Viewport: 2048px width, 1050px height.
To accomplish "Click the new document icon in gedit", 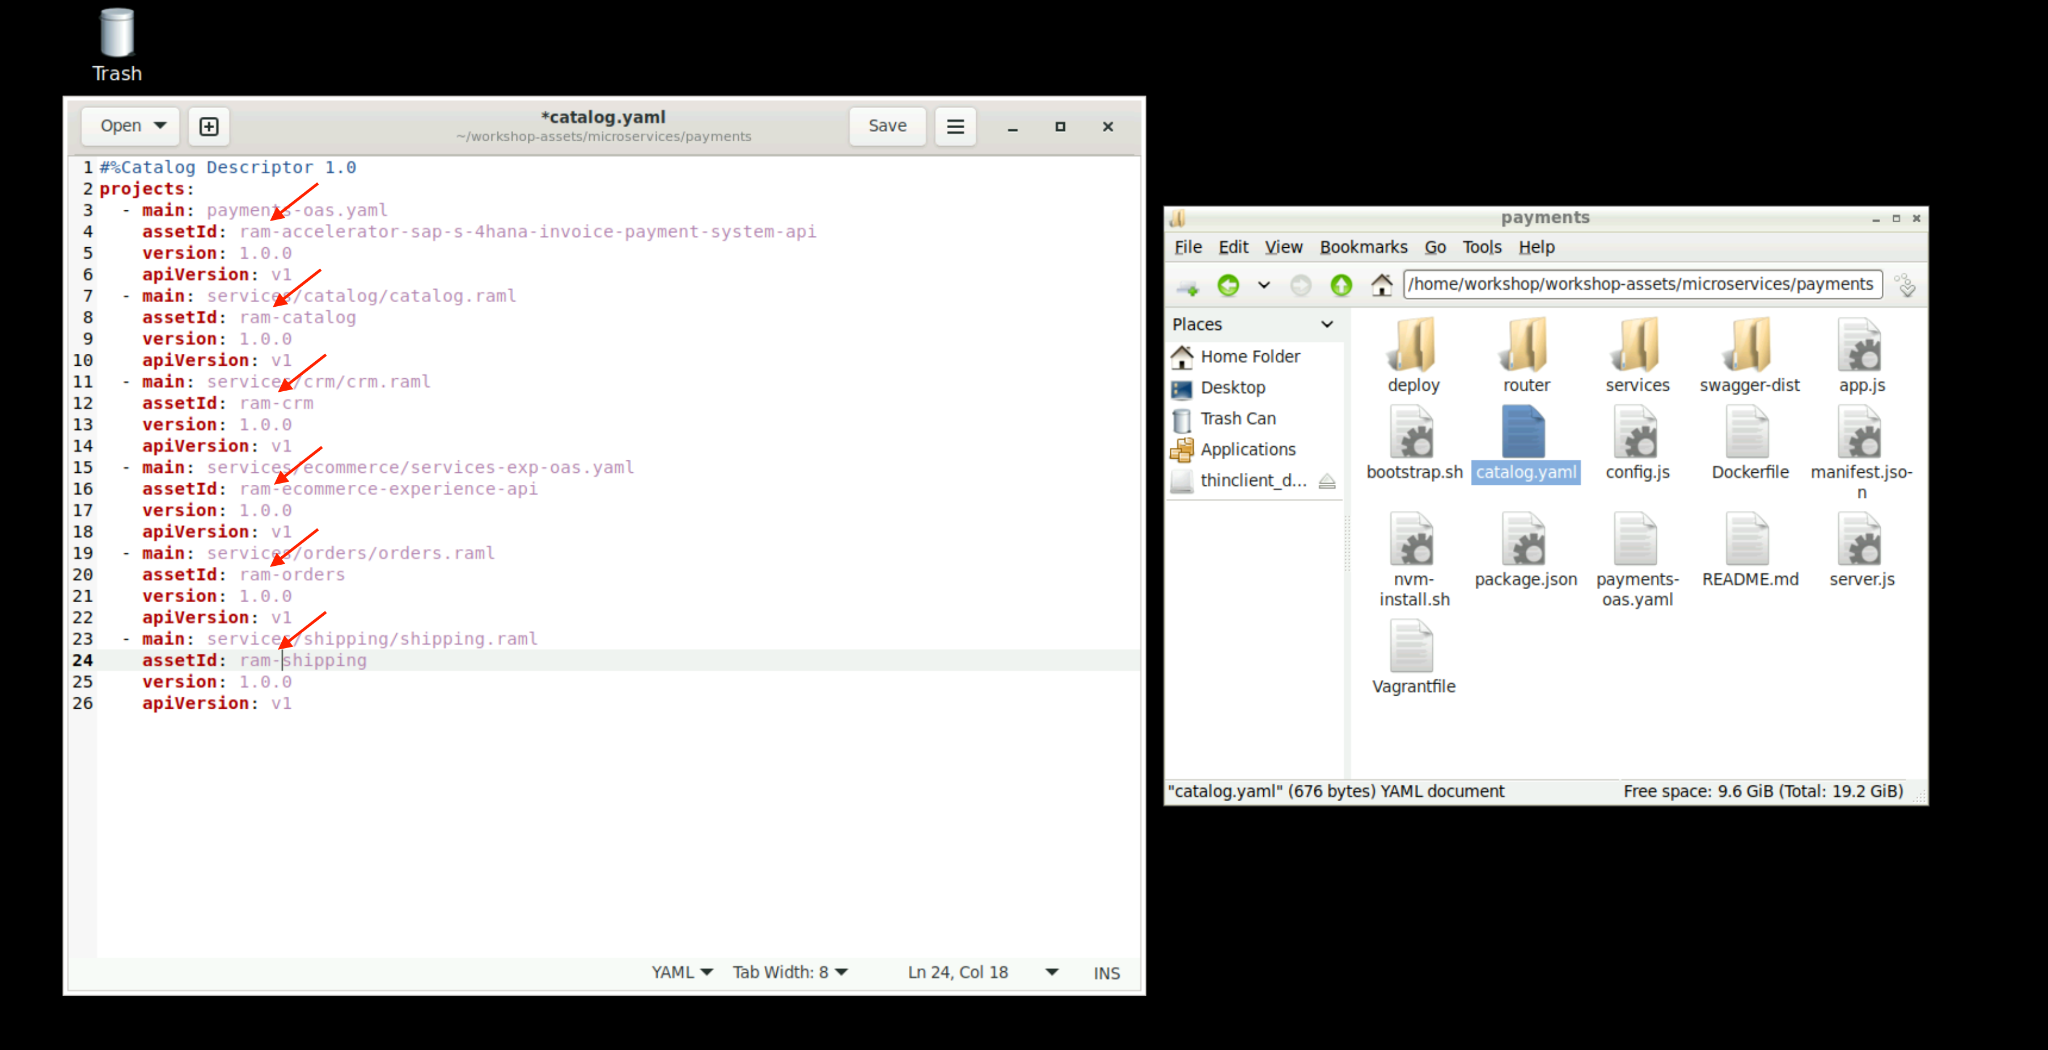I will [209, 126].
